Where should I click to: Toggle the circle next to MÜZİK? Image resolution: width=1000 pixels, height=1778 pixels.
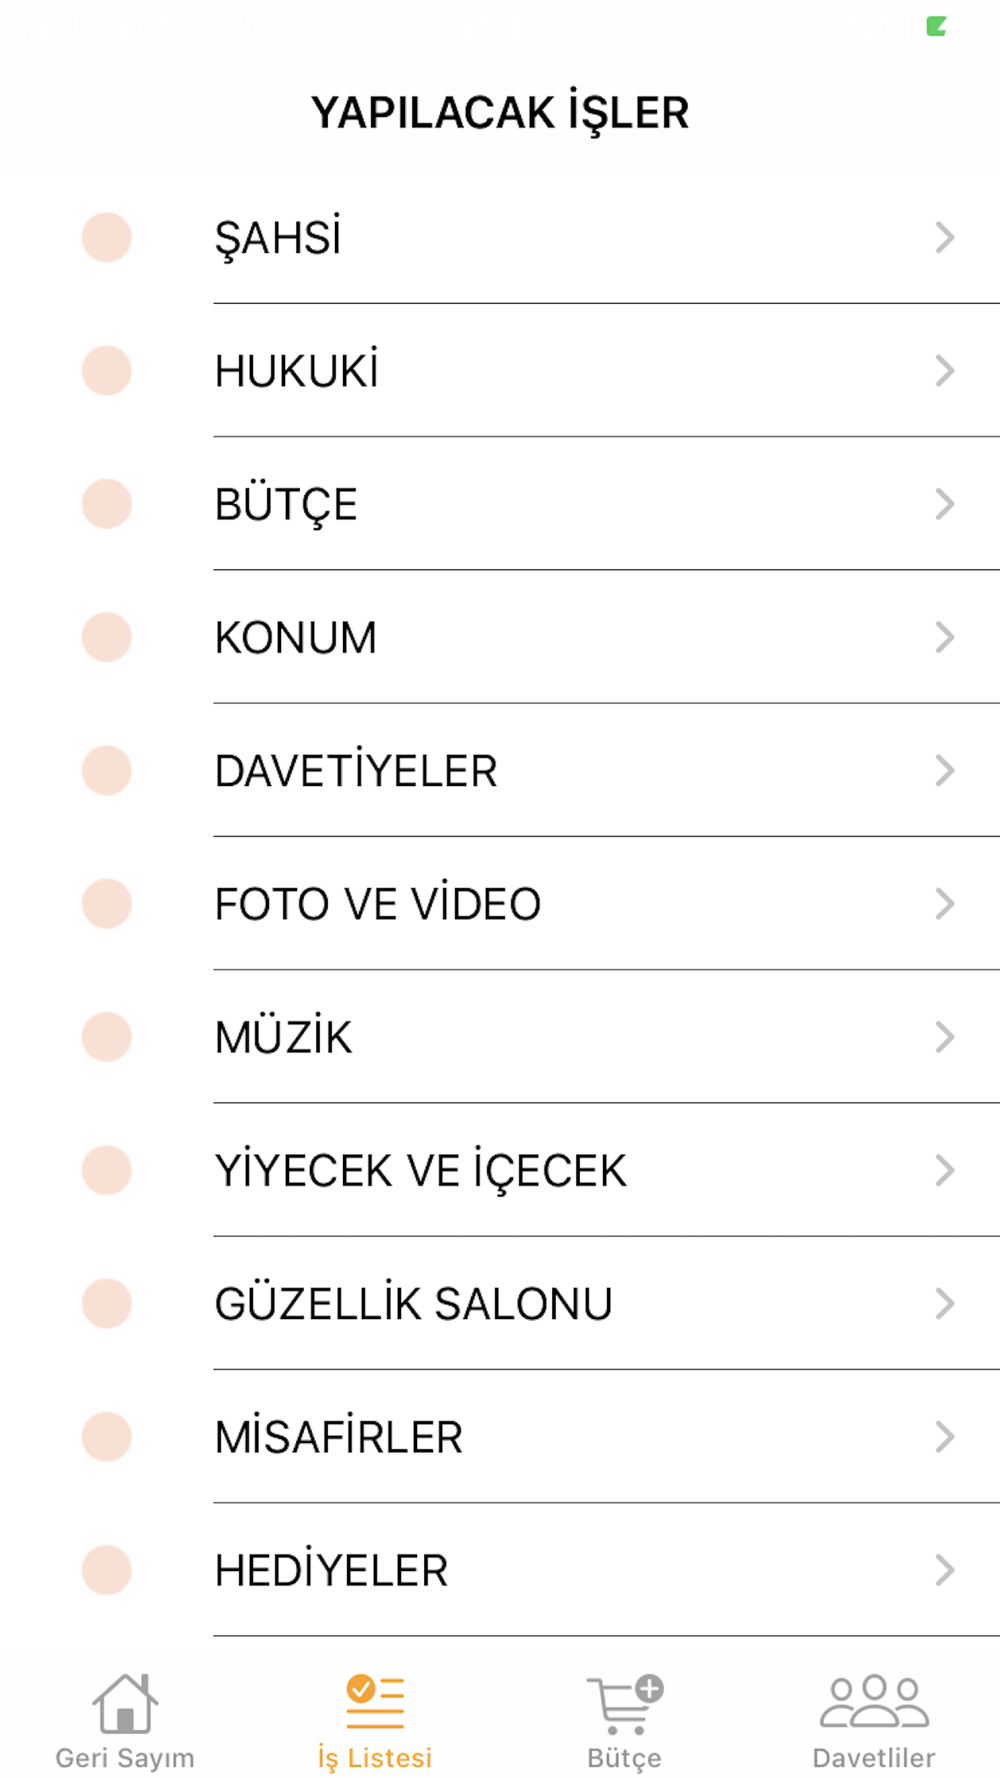107,1037
